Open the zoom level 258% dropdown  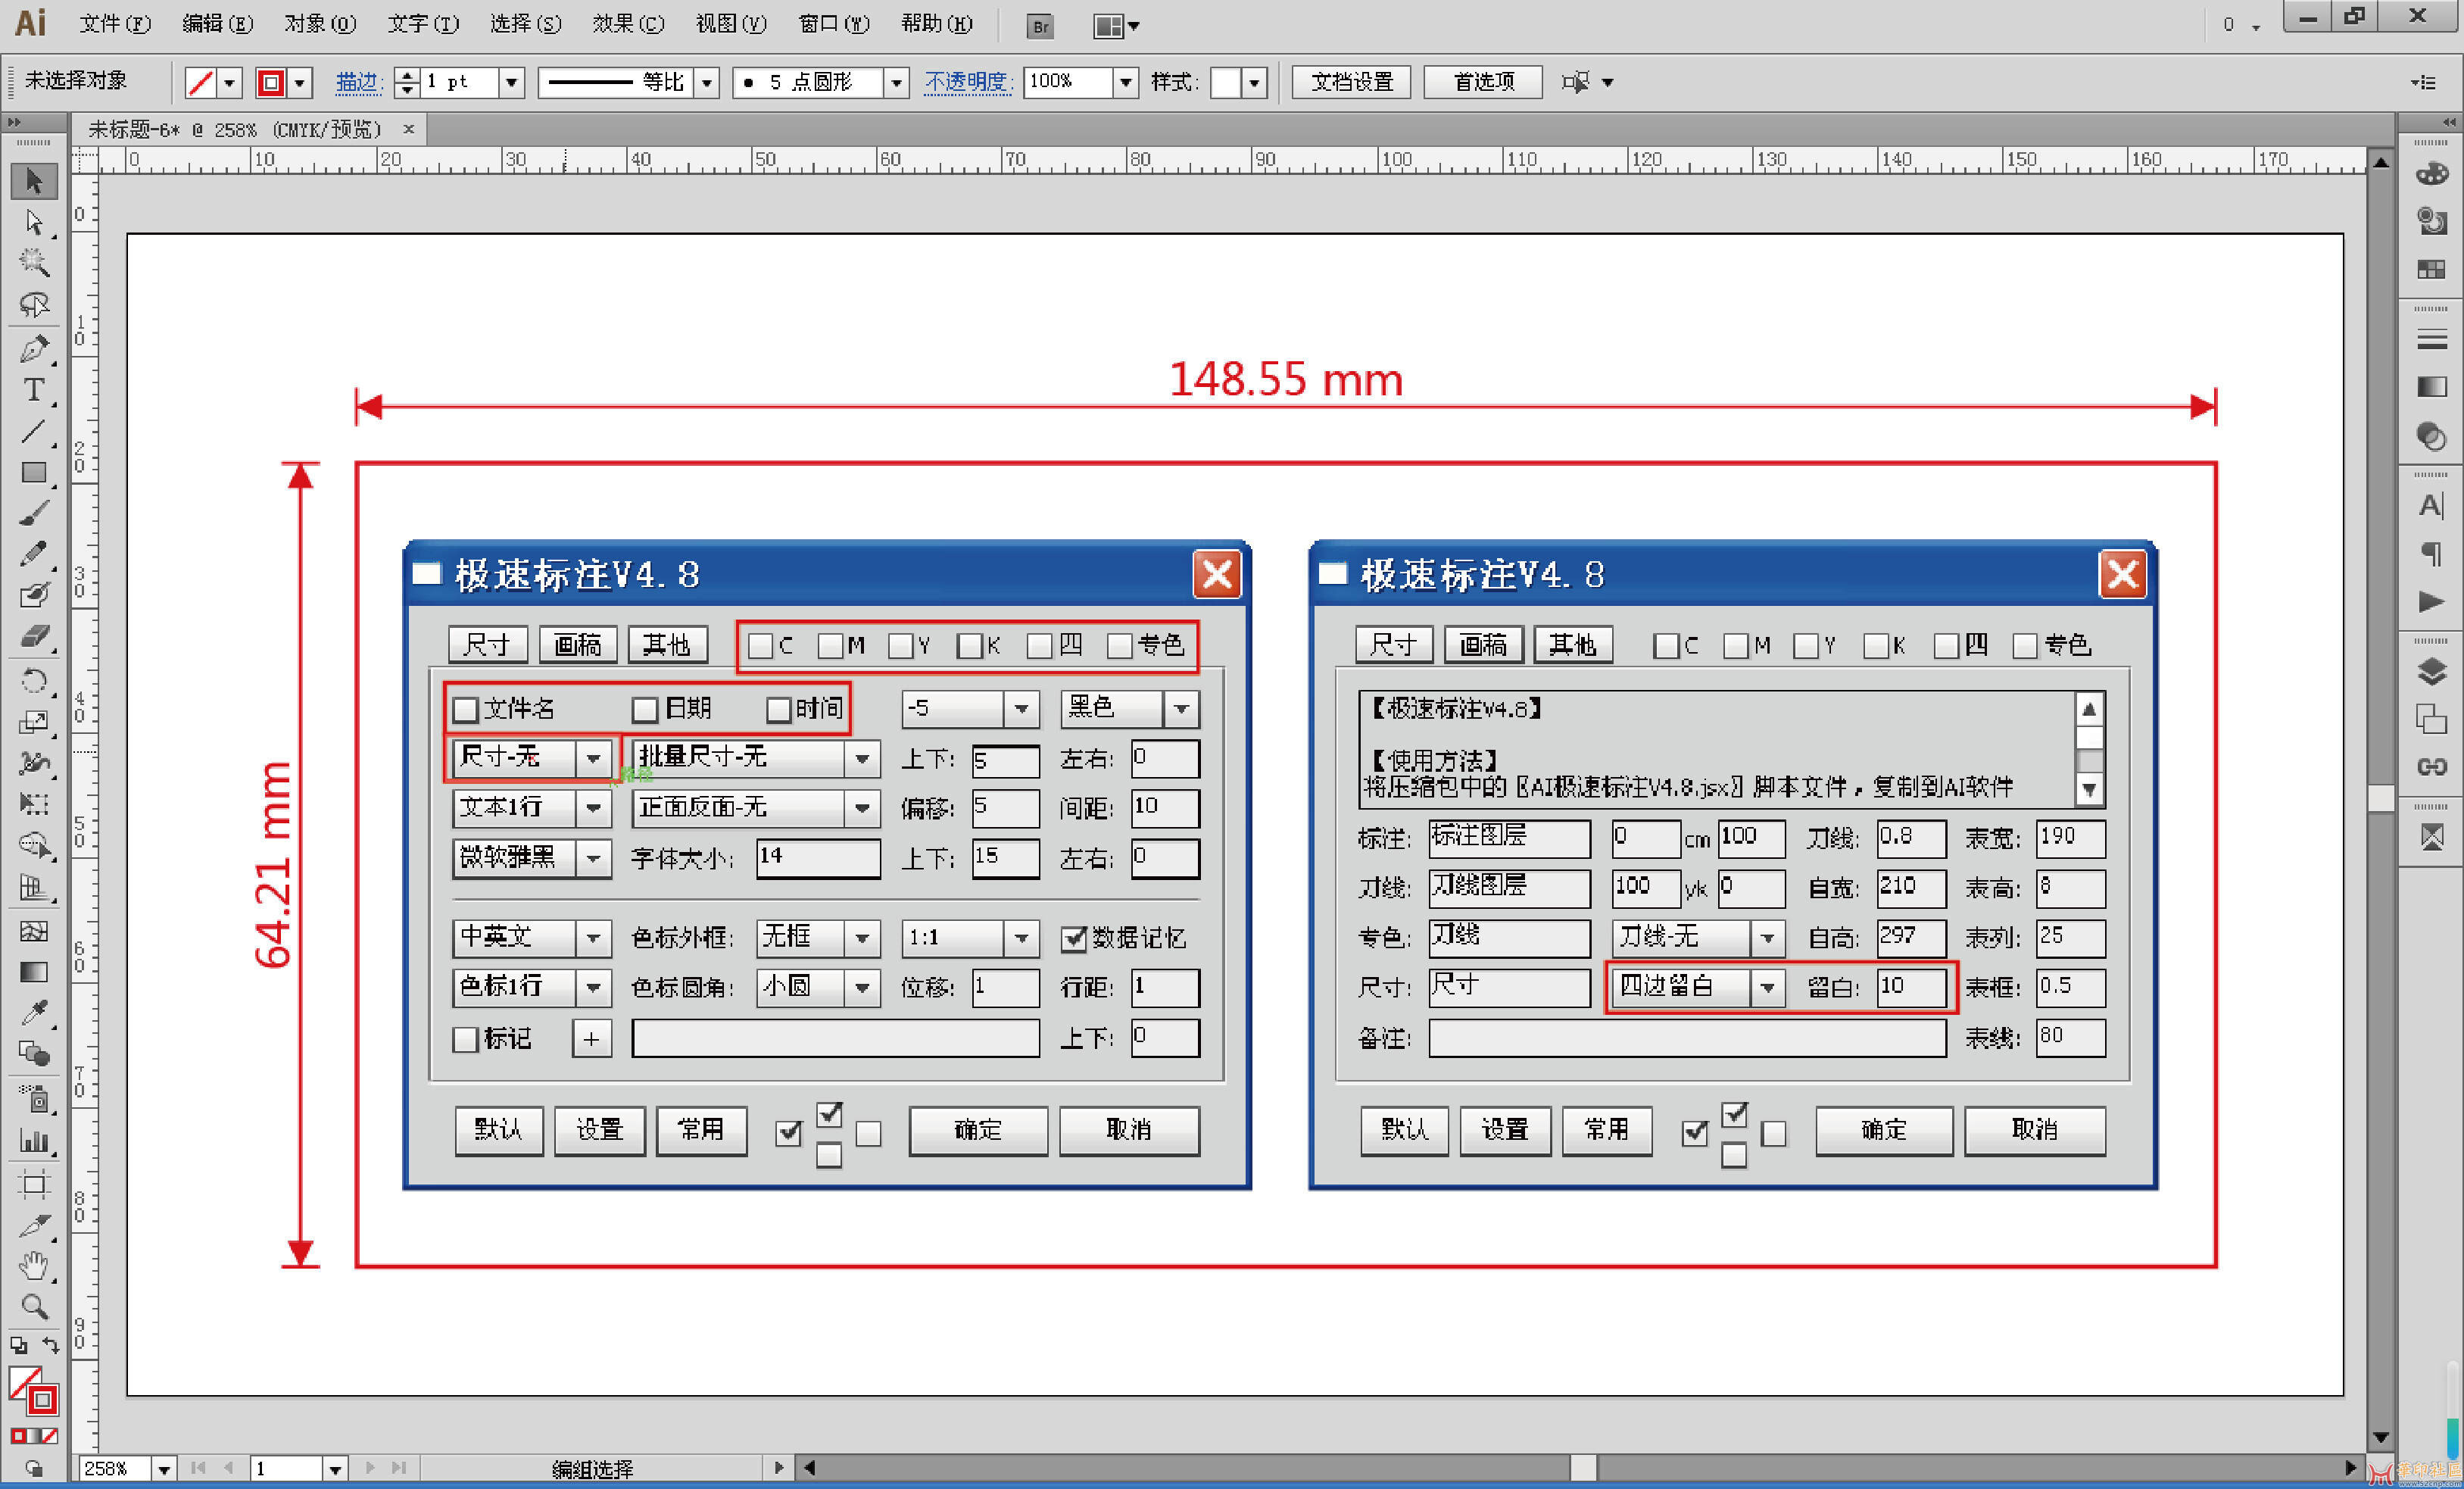[x=163, y=1468]
